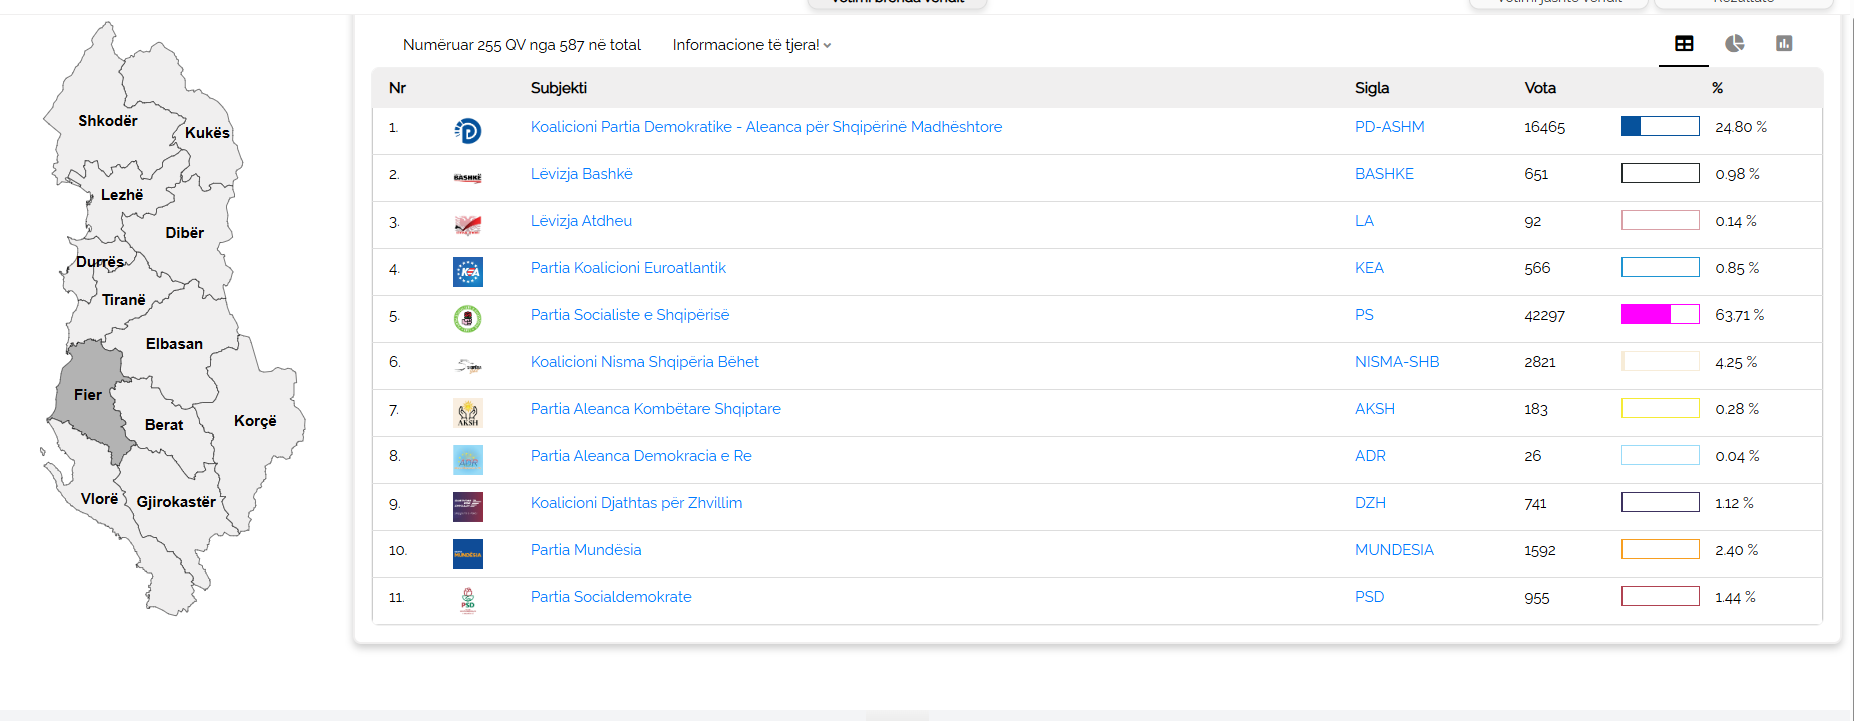Click the PD-ASHM coalition logo icon
The width and height of the screenshot is (1854, 721).
pyautogui.click(x=467, y=131)
